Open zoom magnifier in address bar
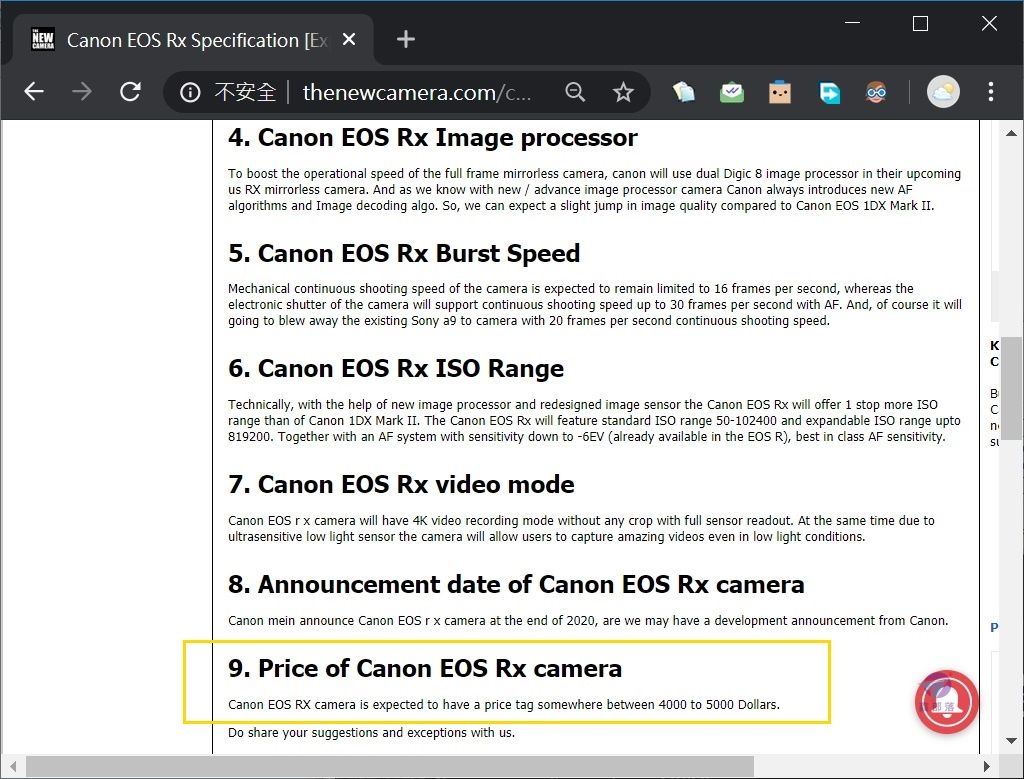 click(575, 92)
